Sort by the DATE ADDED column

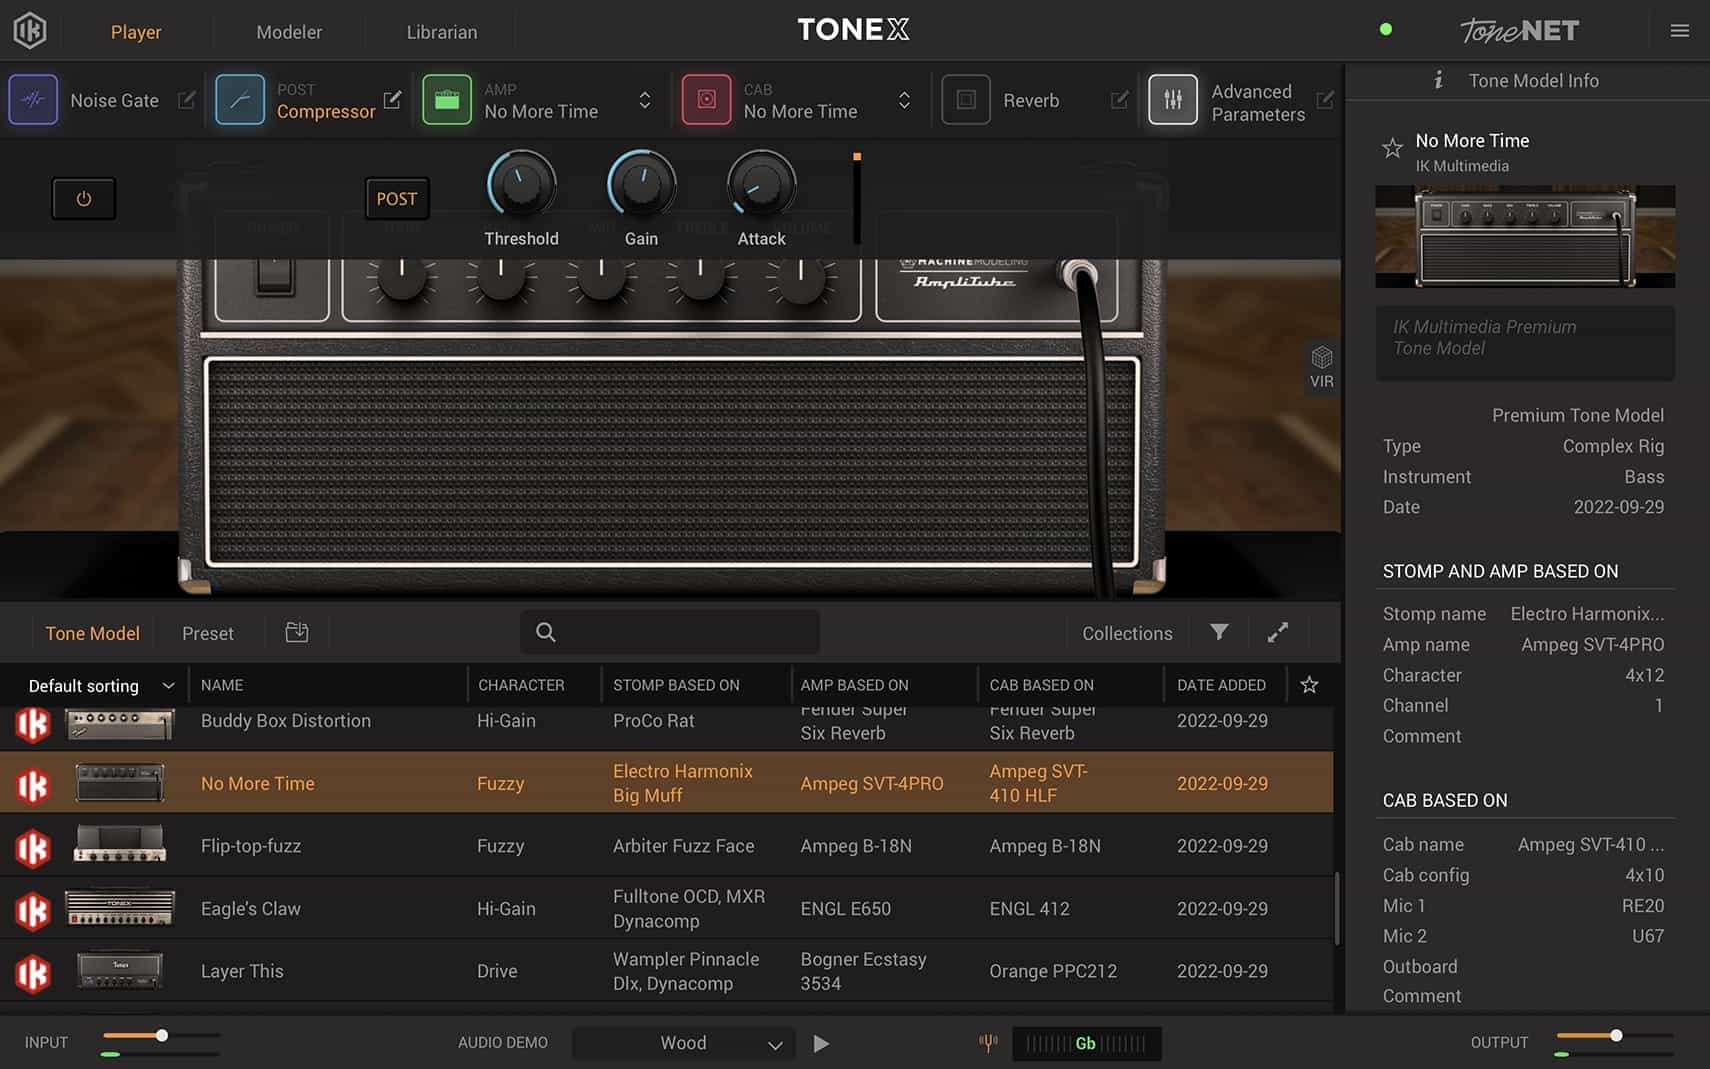1221,685
